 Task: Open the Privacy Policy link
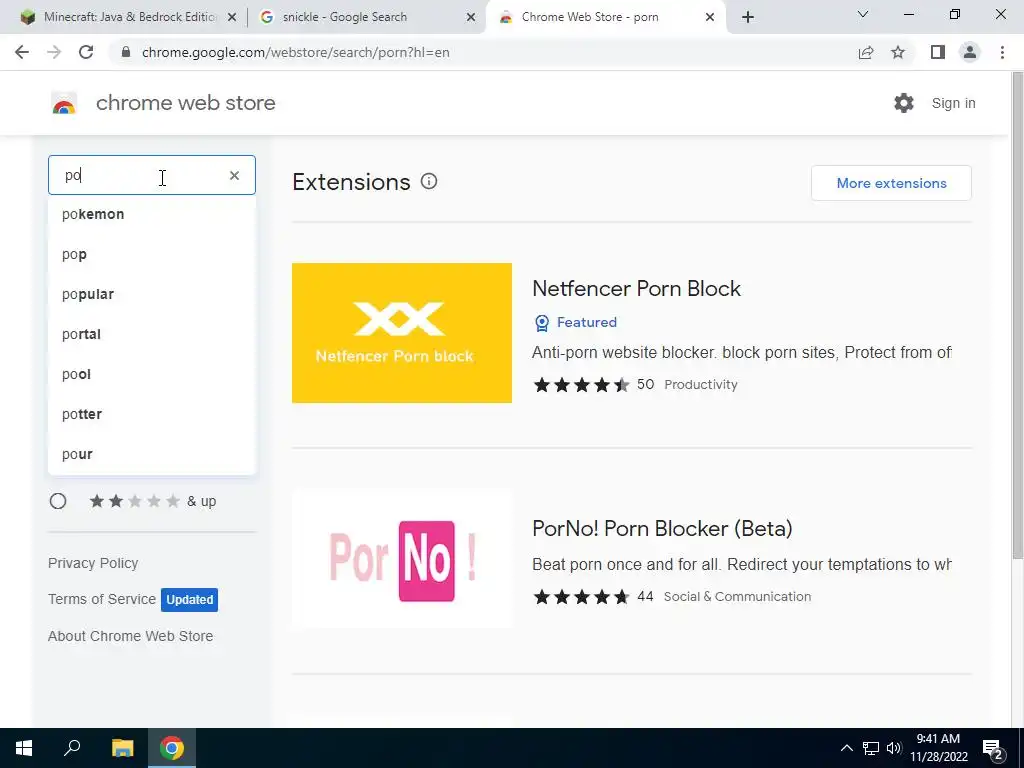click(93, 563)
